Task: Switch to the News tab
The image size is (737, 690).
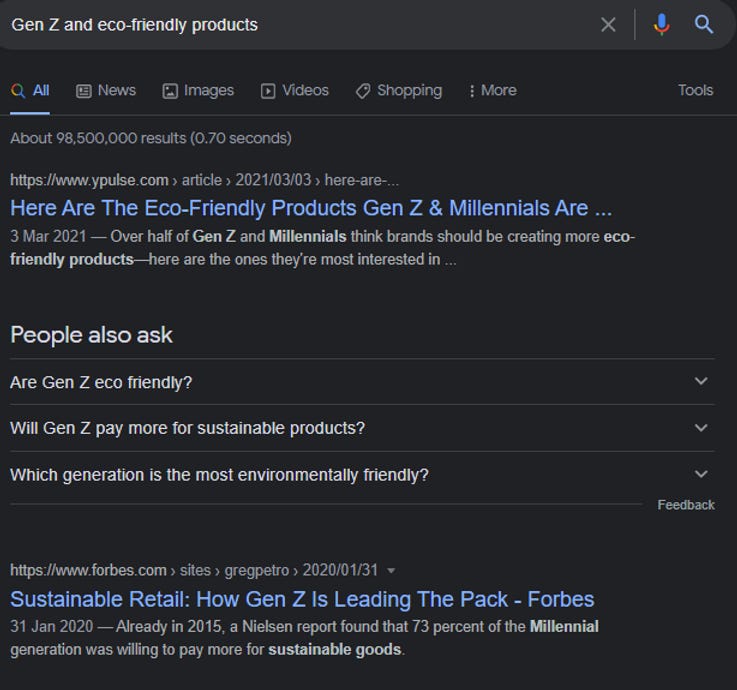Action: (106, 90)
